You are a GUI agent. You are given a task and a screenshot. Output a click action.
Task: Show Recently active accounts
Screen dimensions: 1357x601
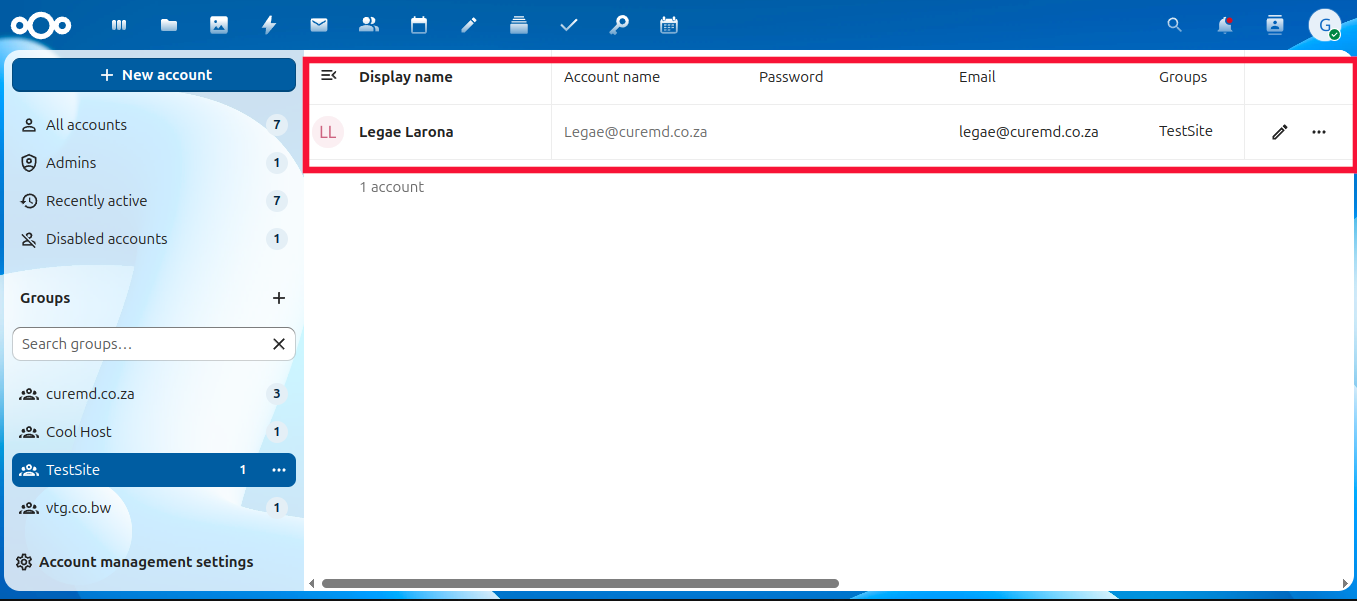(x=154, y=201)
